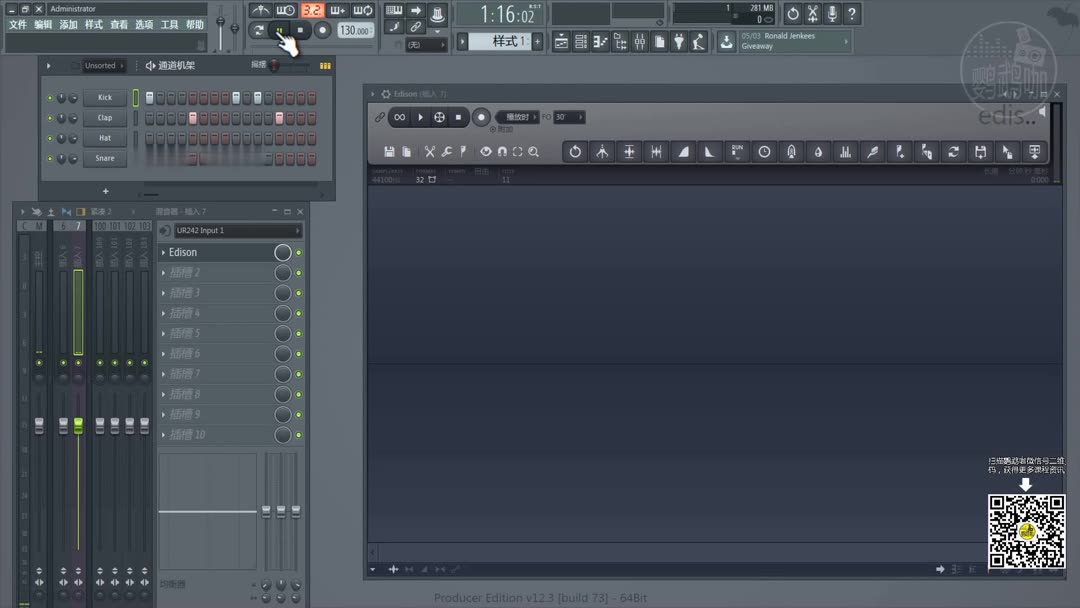Open the 文件 menu
Viewport: 1080px width, 608px height.
pyautogui.click(x=17, y=24)
